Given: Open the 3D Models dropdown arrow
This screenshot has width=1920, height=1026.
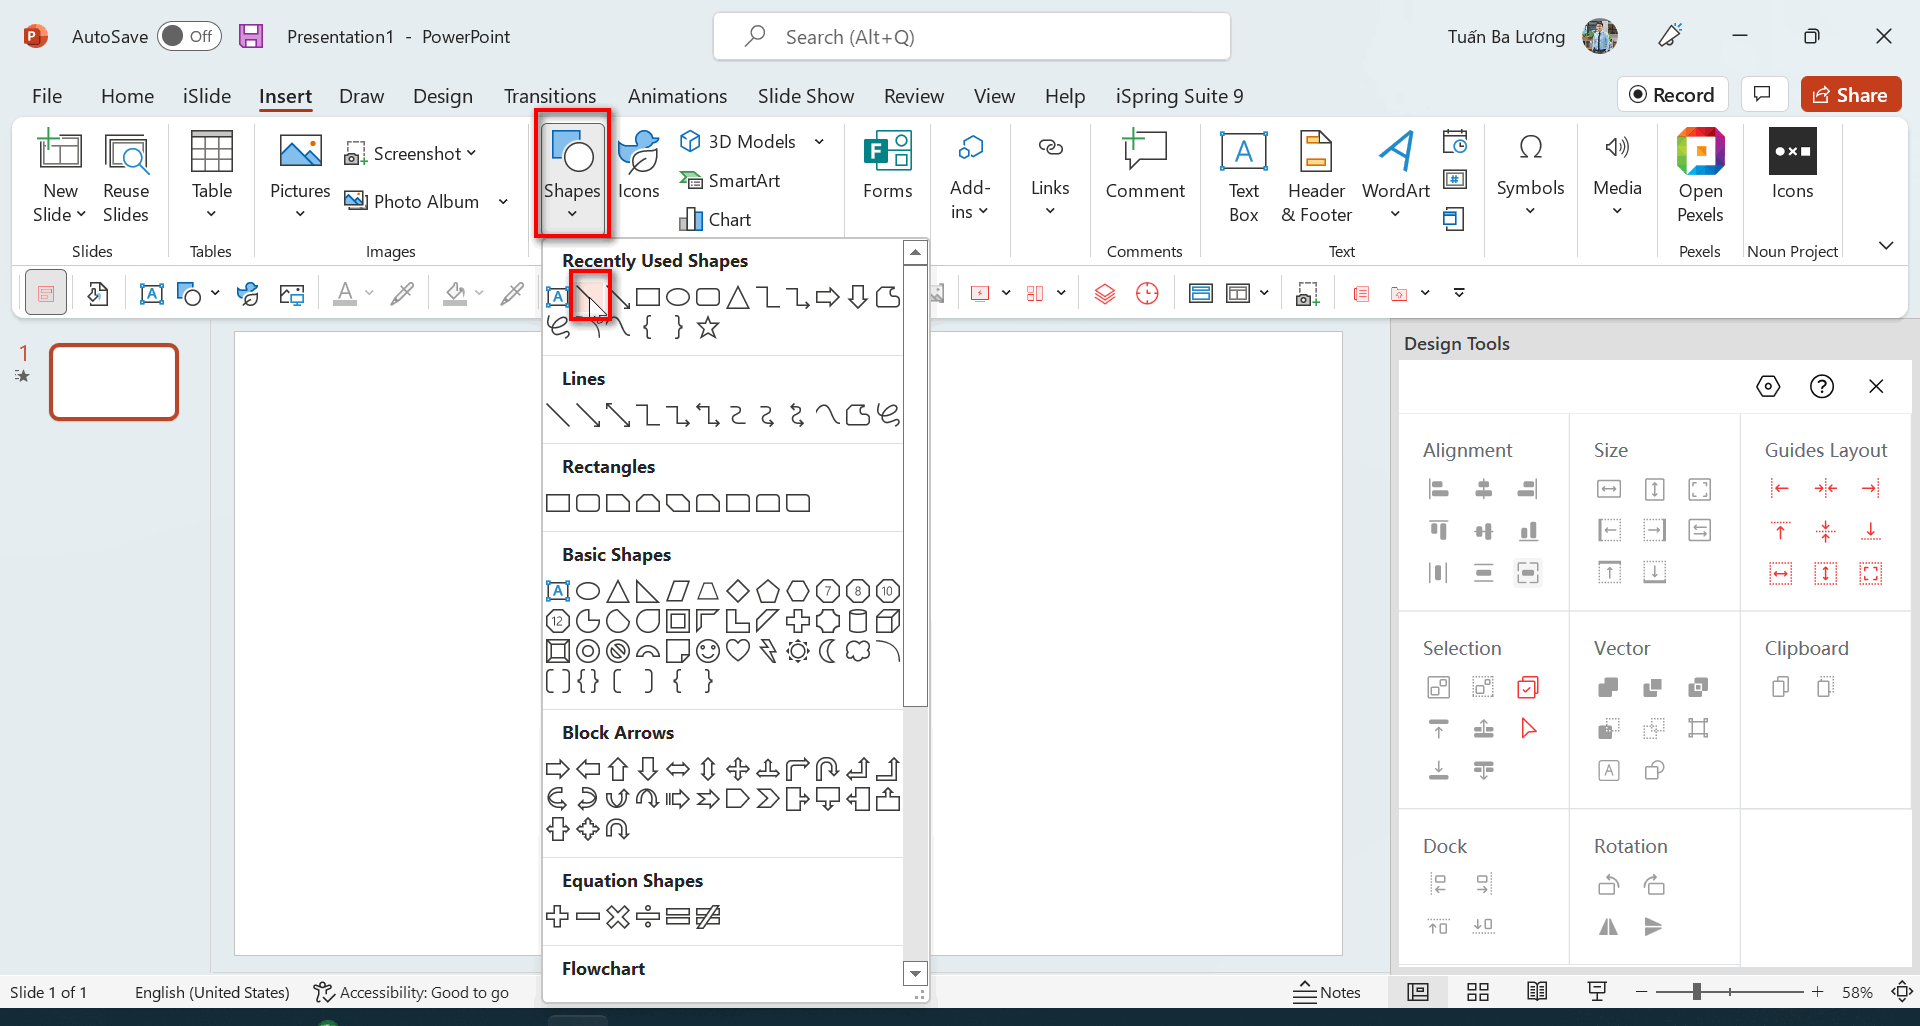Looking at the screenshot, I should pos(819,141).
